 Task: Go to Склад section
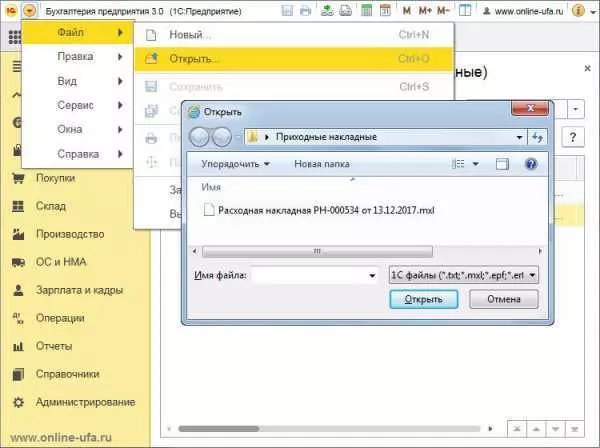(x=51, y=206)
